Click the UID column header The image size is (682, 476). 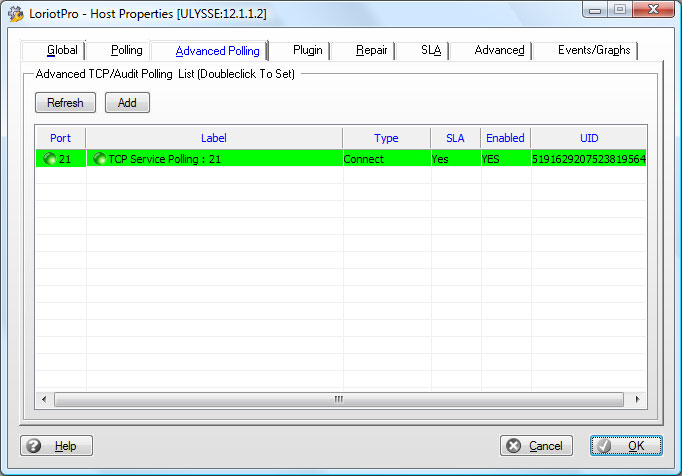(x=589, y=138)
